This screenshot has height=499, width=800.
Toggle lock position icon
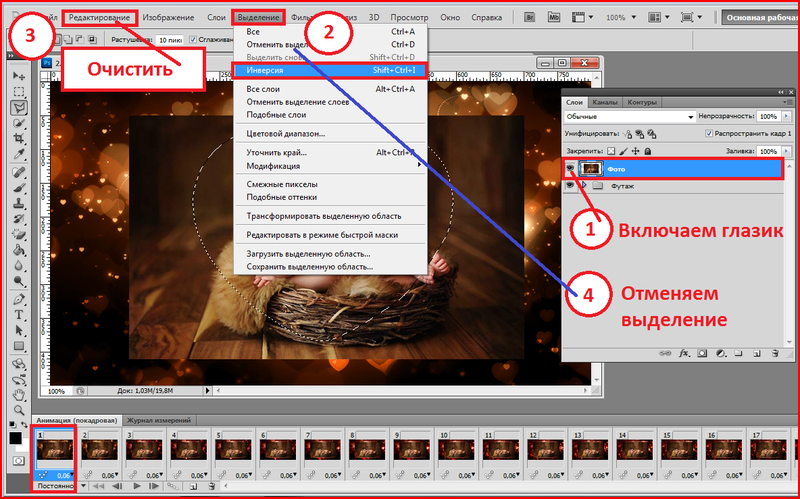click(636, 151)
